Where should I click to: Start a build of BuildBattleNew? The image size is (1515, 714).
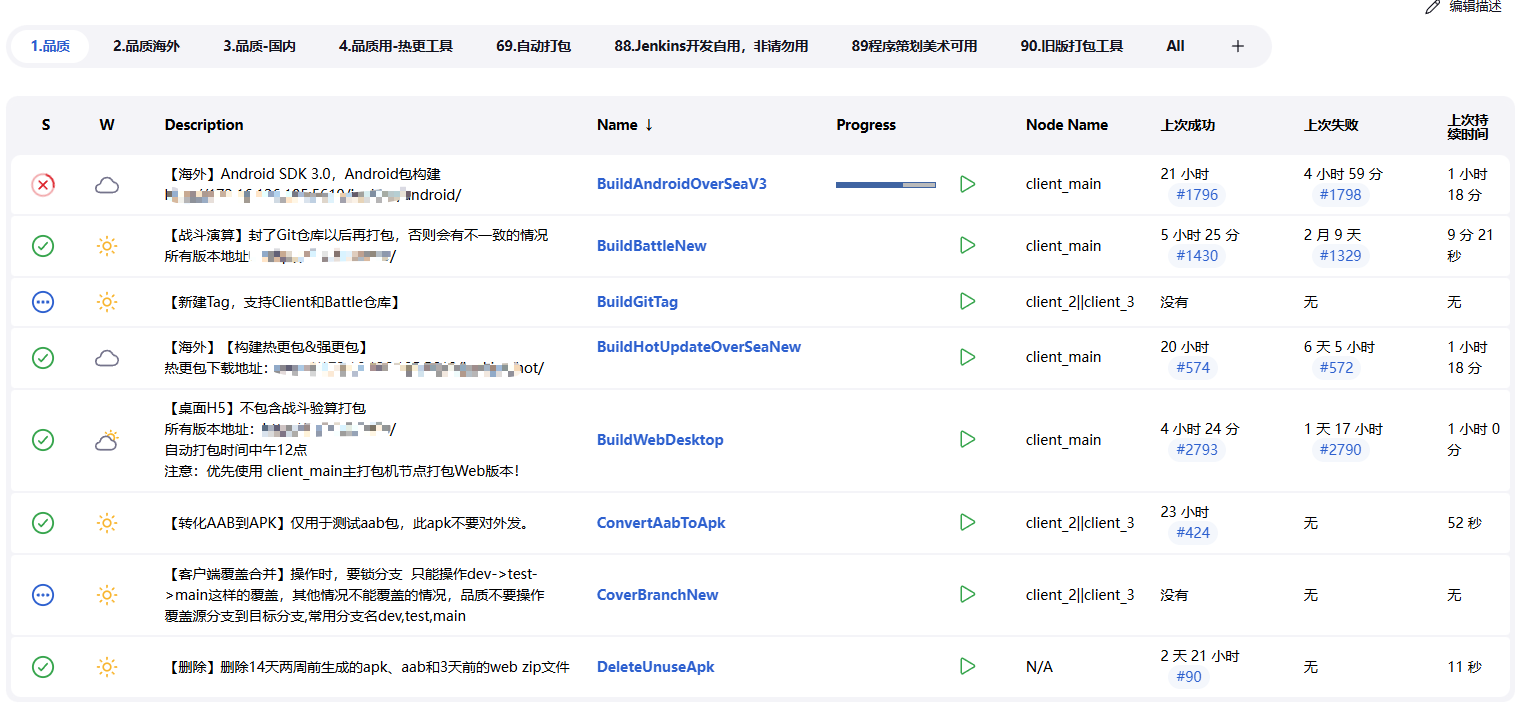[967, 245]
